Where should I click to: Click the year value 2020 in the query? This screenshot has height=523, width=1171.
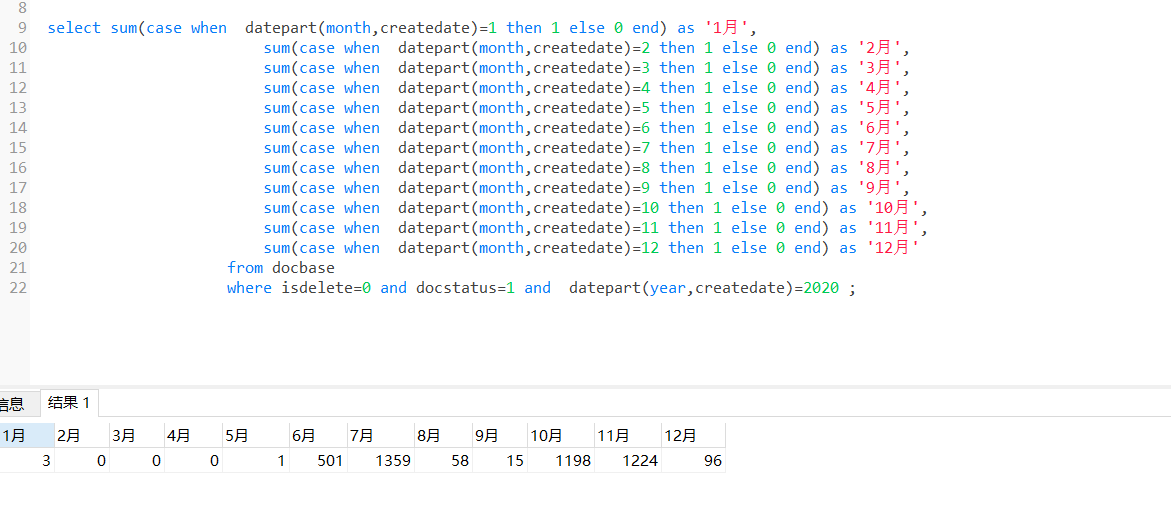(821, 288)
